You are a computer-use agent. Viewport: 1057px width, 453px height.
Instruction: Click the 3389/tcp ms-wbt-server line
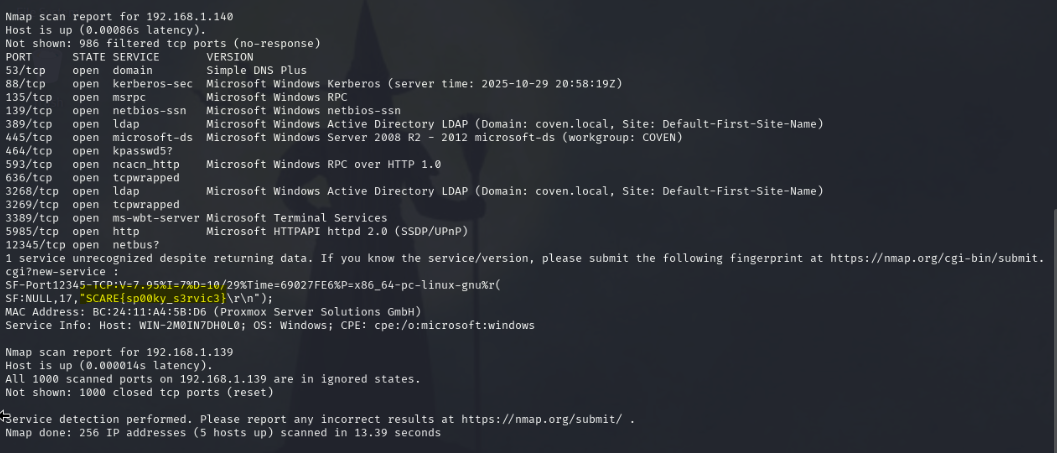pos(196,218)
